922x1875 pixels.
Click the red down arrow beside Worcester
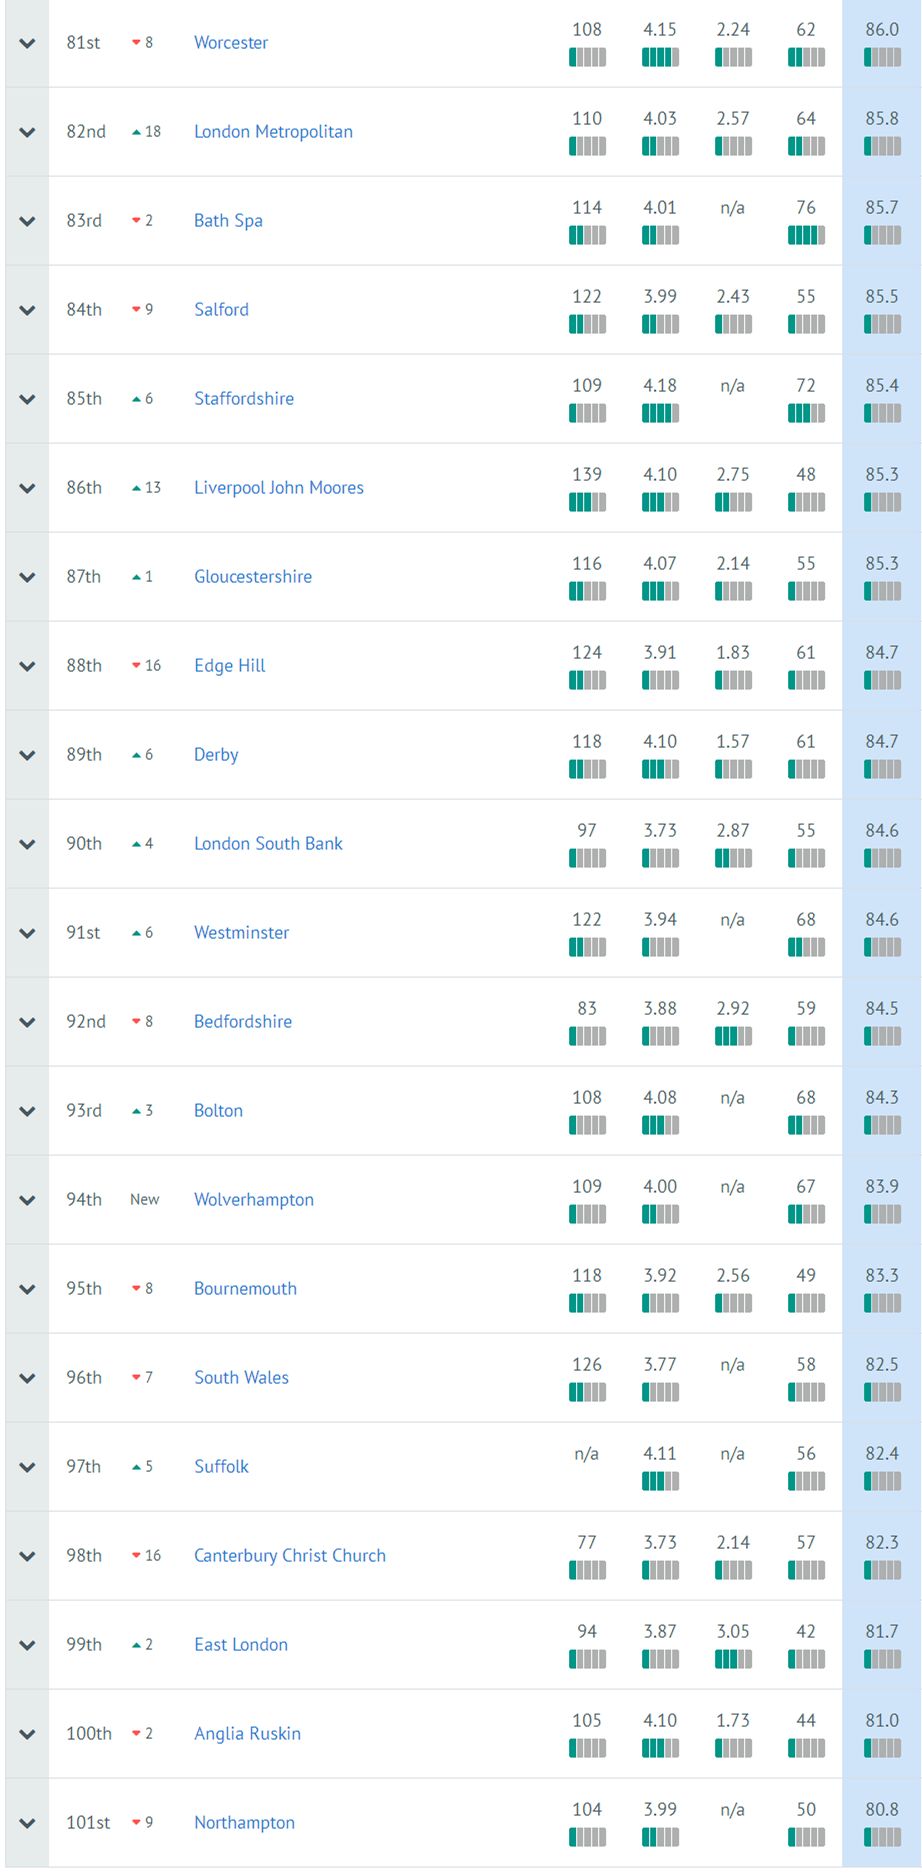136,43
